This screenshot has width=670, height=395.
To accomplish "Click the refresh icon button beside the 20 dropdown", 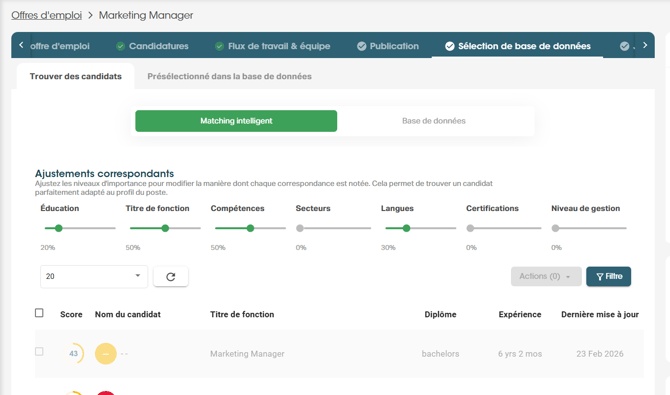I will click(170, 277).
